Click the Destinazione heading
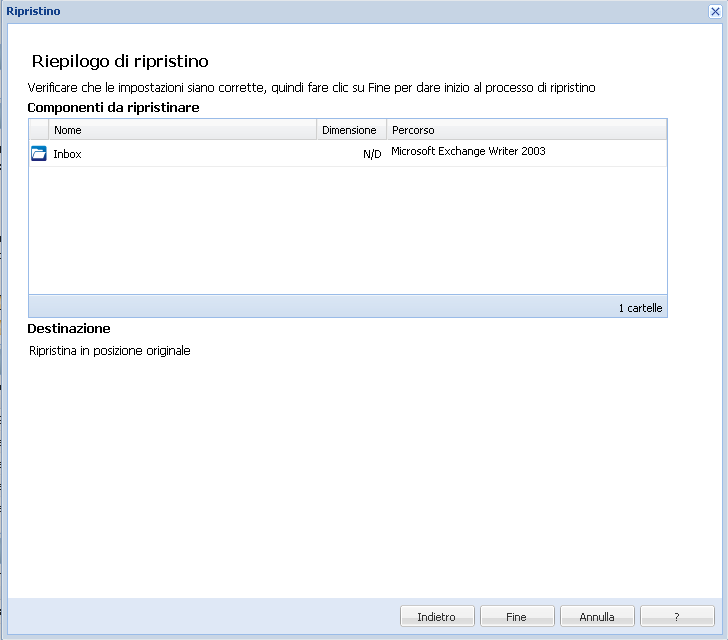 point(69,329)
